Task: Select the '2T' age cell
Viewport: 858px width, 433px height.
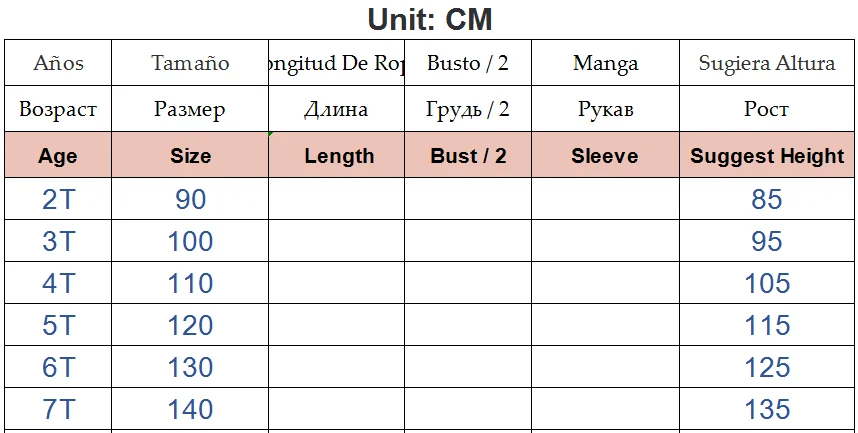Action: coord(58,199)
